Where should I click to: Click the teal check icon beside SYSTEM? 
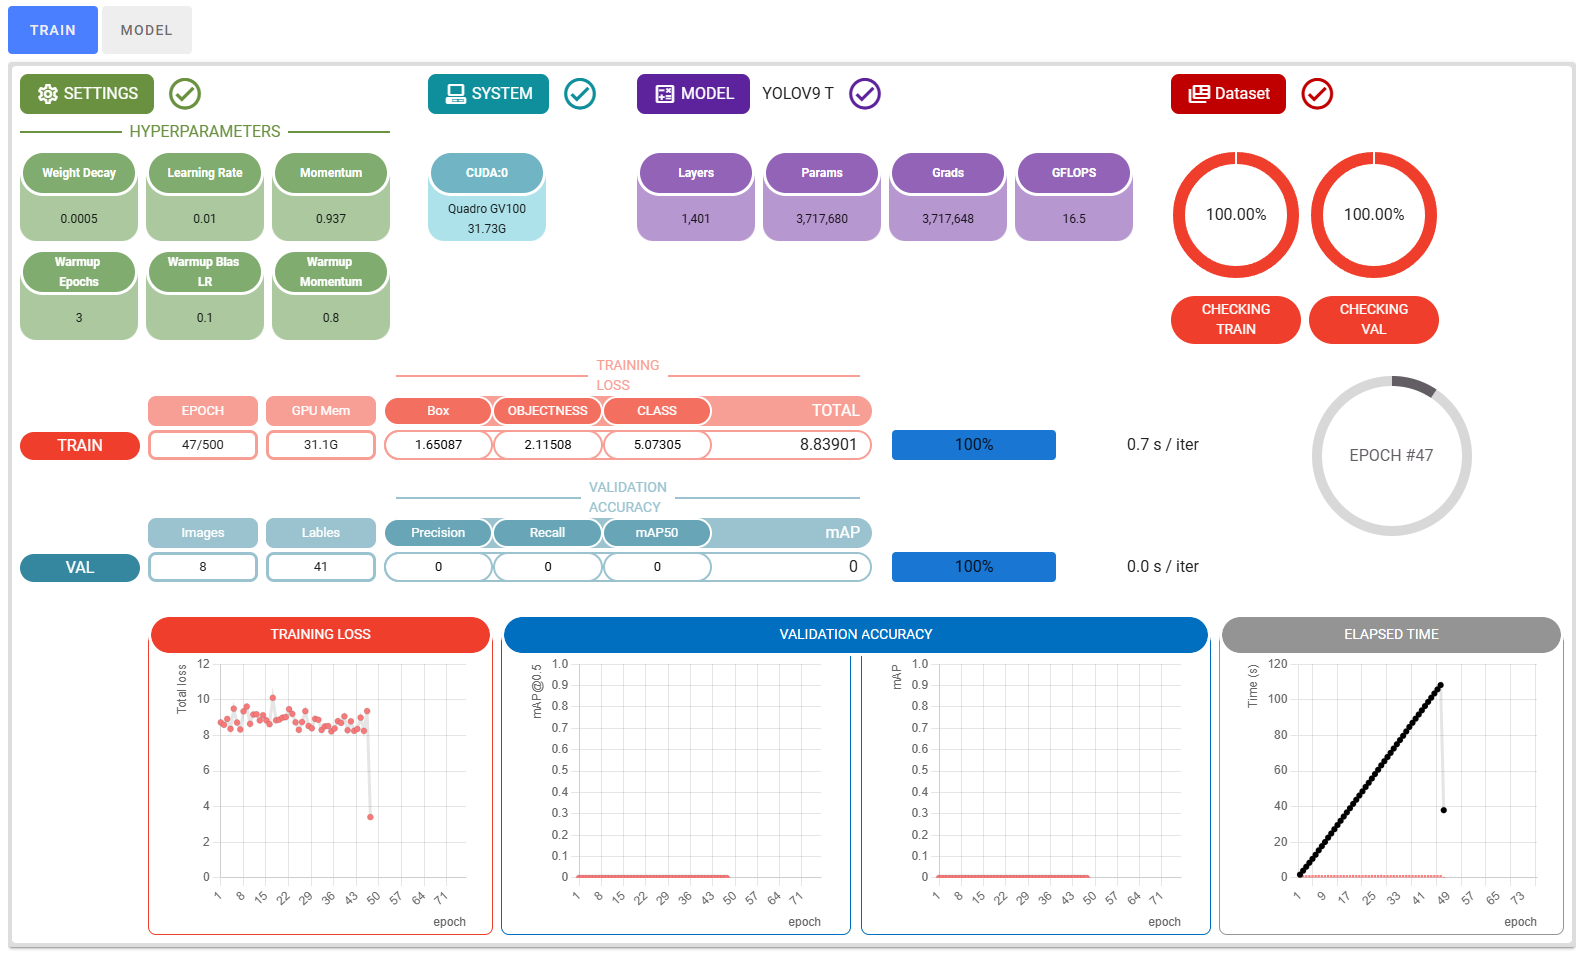(580, 94)
